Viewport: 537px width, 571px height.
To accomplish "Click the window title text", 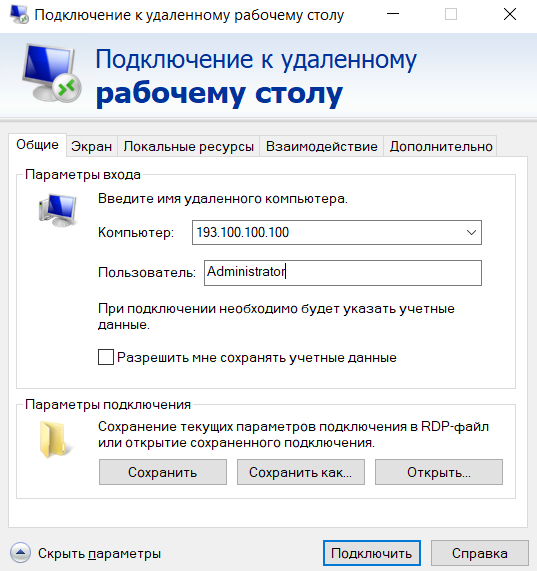I will pos(189,15).
